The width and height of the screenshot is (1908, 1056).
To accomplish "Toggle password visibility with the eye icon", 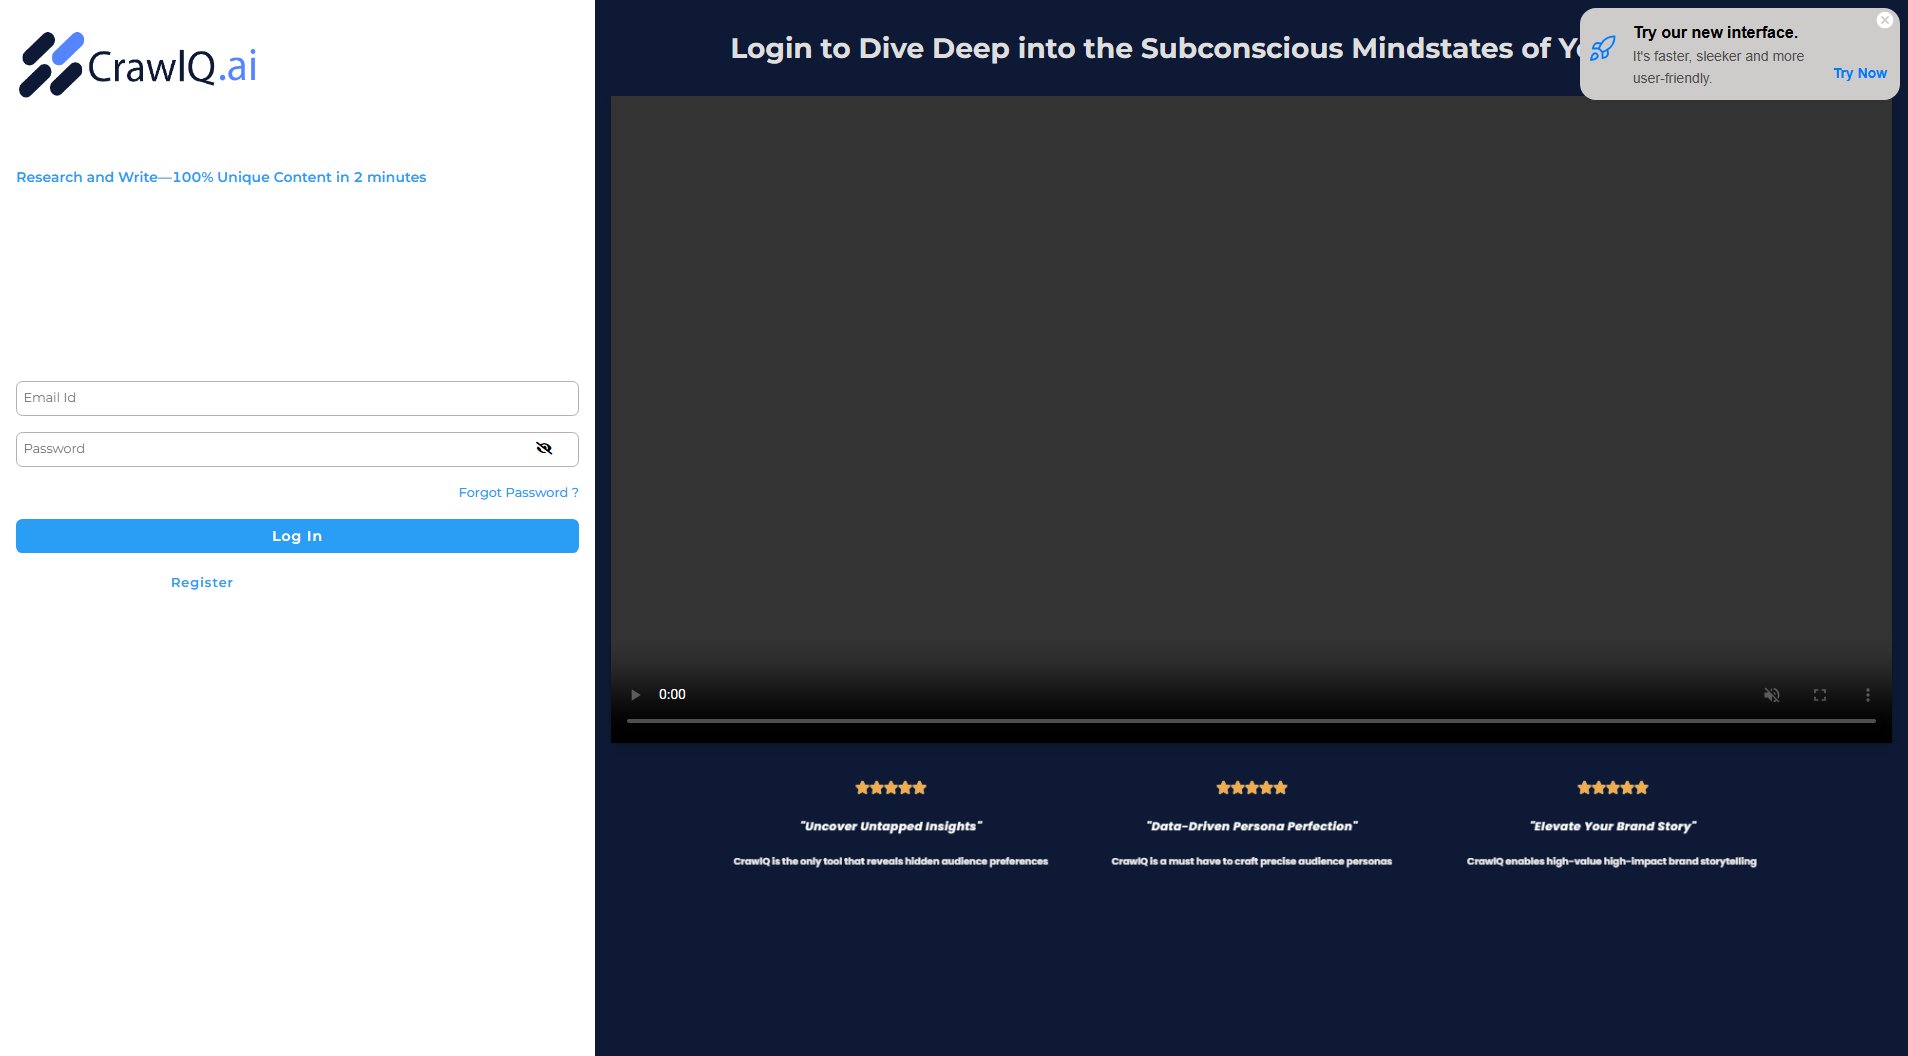I will pos(544,448).
